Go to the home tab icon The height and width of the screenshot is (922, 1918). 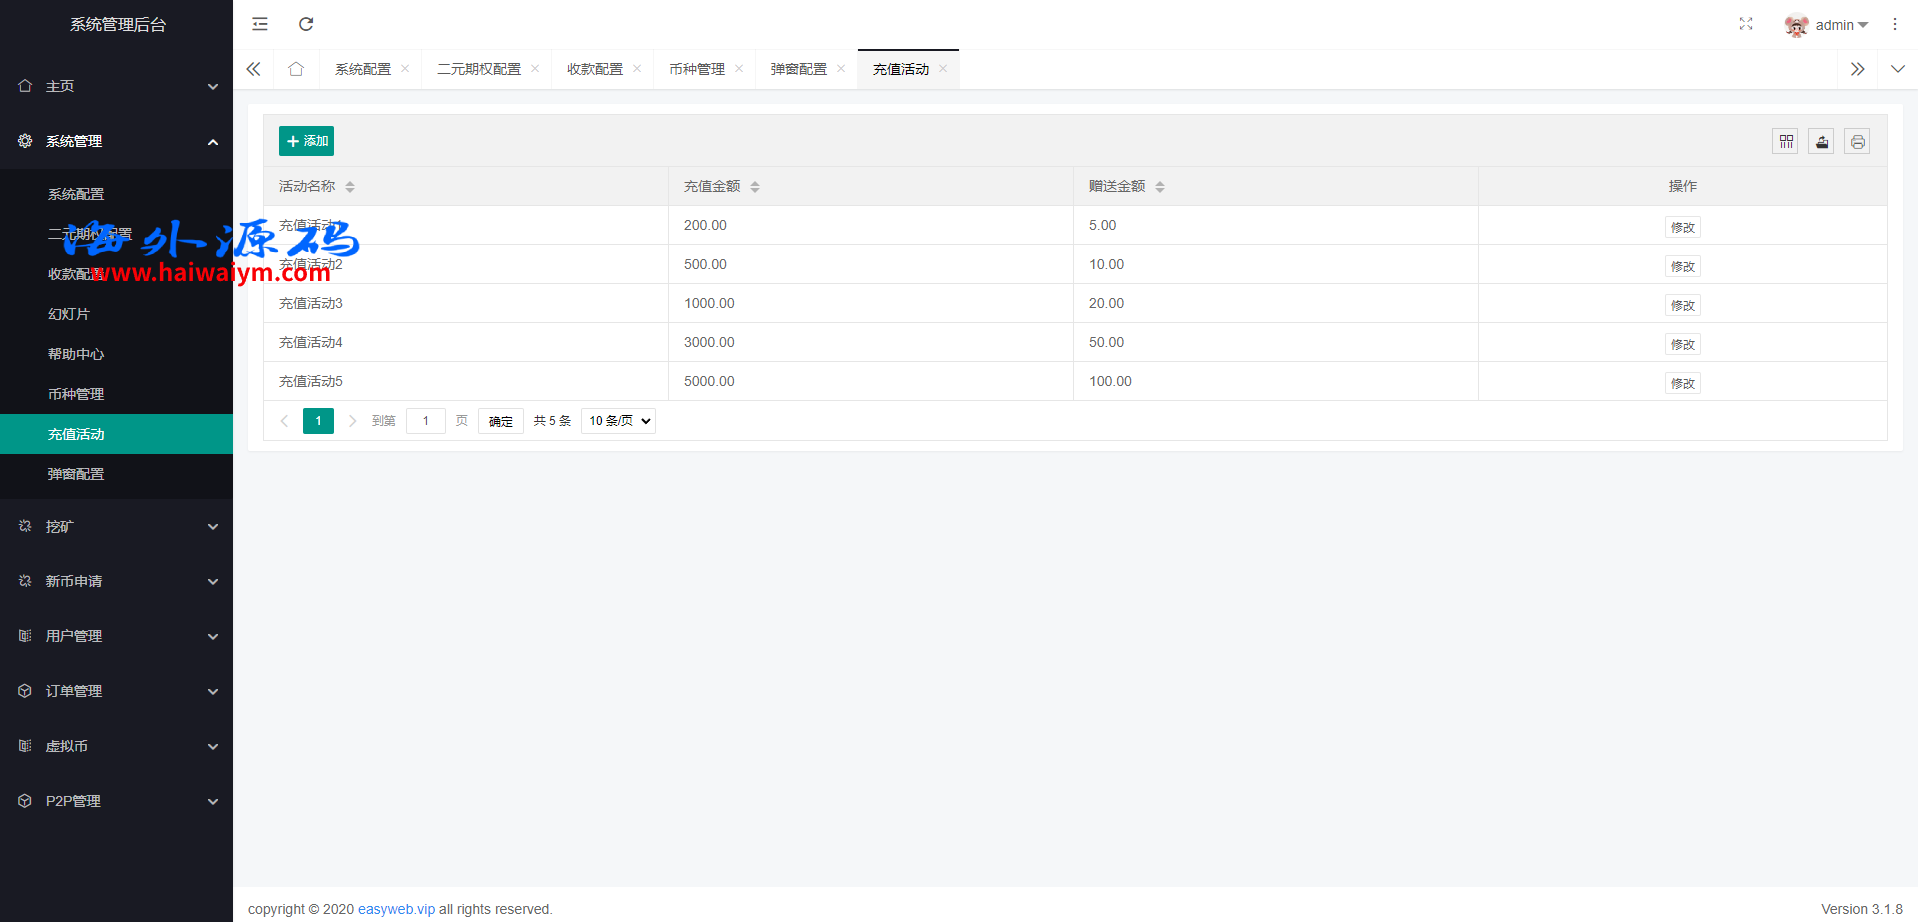[296, 69]
